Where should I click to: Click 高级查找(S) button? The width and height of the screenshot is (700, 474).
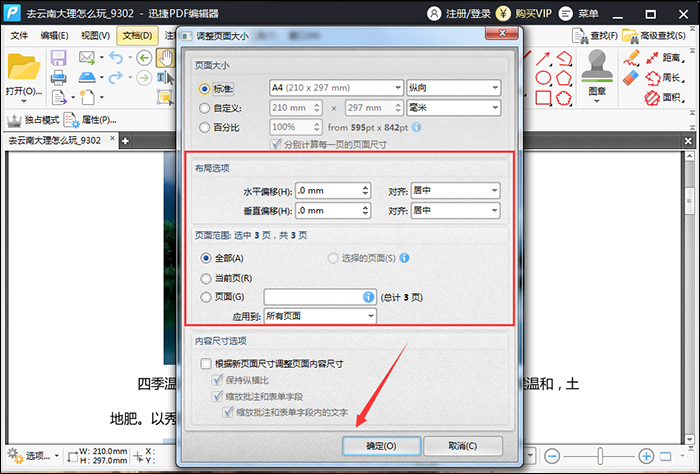[654, 36]
